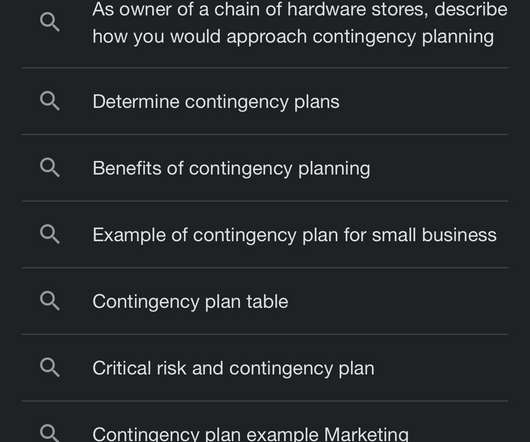Click search icon next to Contingency plan table
Image resolution: width=530 pixels, height=442 pixels.
pyautogui.click(x=50, y=301)
